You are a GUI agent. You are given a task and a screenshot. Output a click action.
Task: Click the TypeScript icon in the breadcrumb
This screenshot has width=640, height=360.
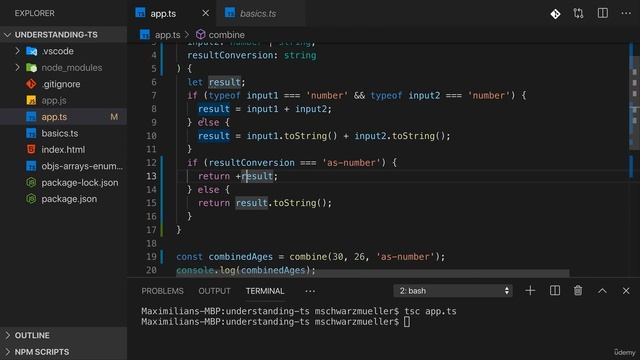point(145,35)
